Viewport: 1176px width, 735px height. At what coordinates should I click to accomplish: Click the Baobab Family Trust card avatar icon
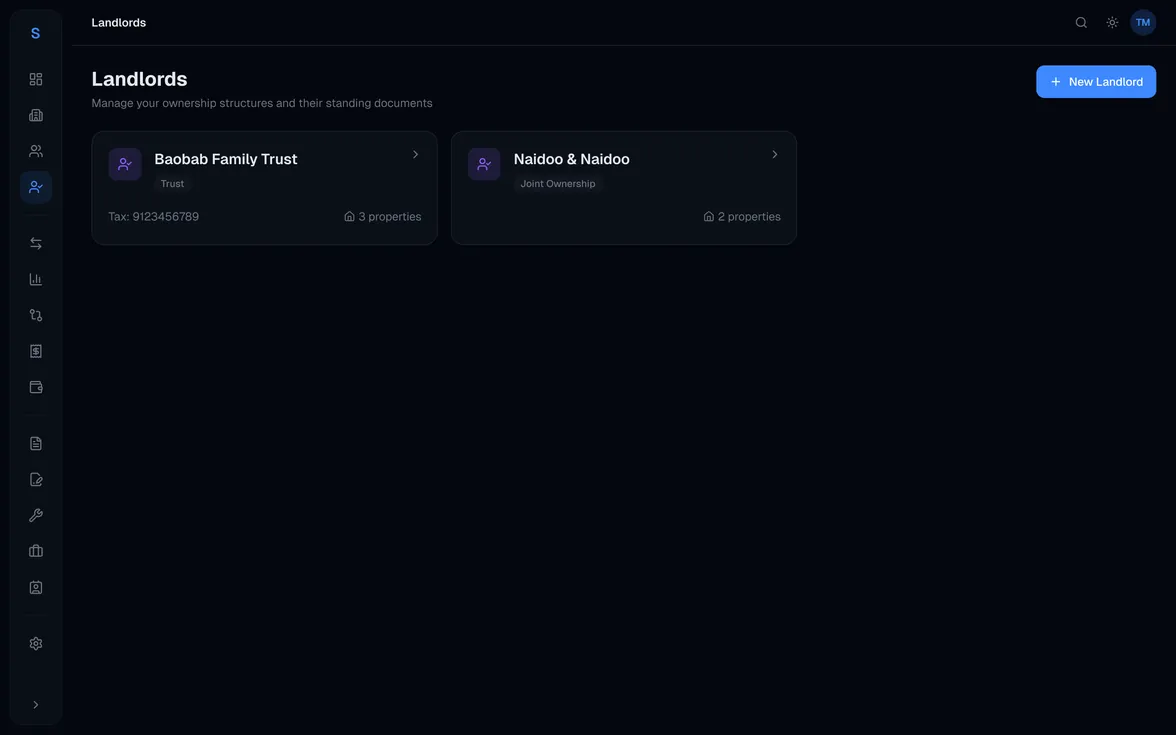(125, 164)
